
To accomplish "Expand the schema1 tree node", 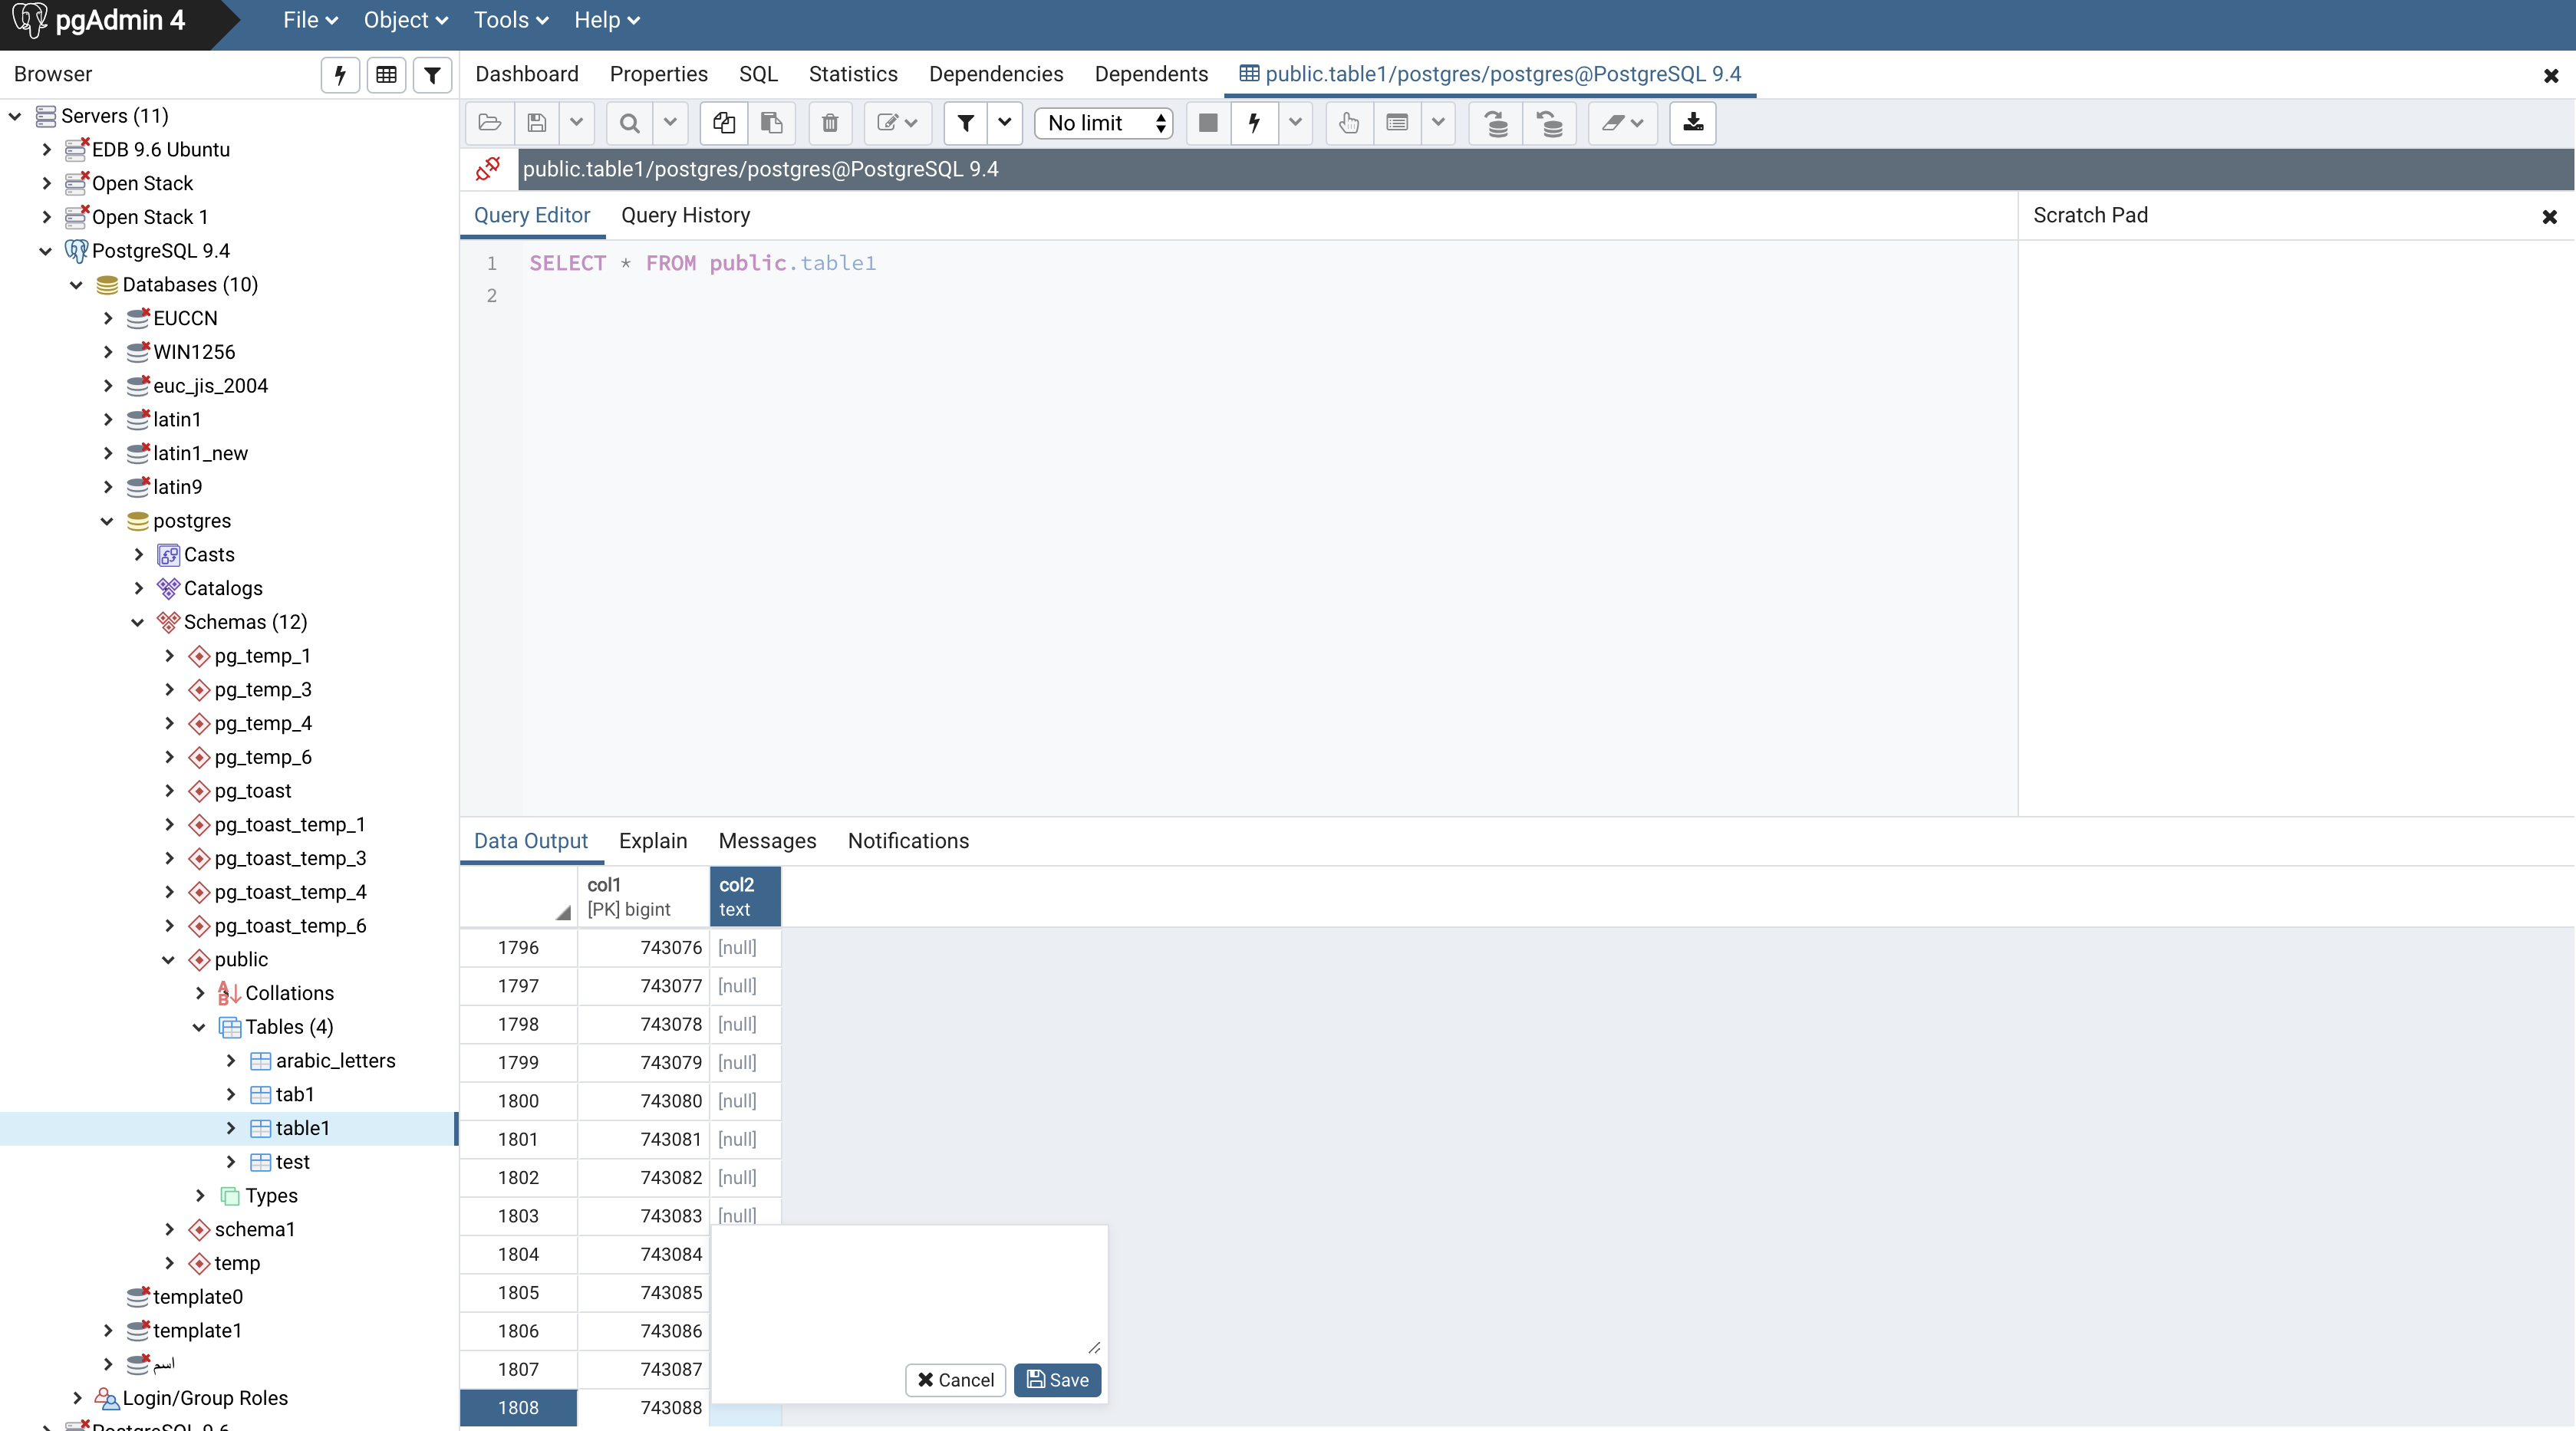I will 169,1229.
